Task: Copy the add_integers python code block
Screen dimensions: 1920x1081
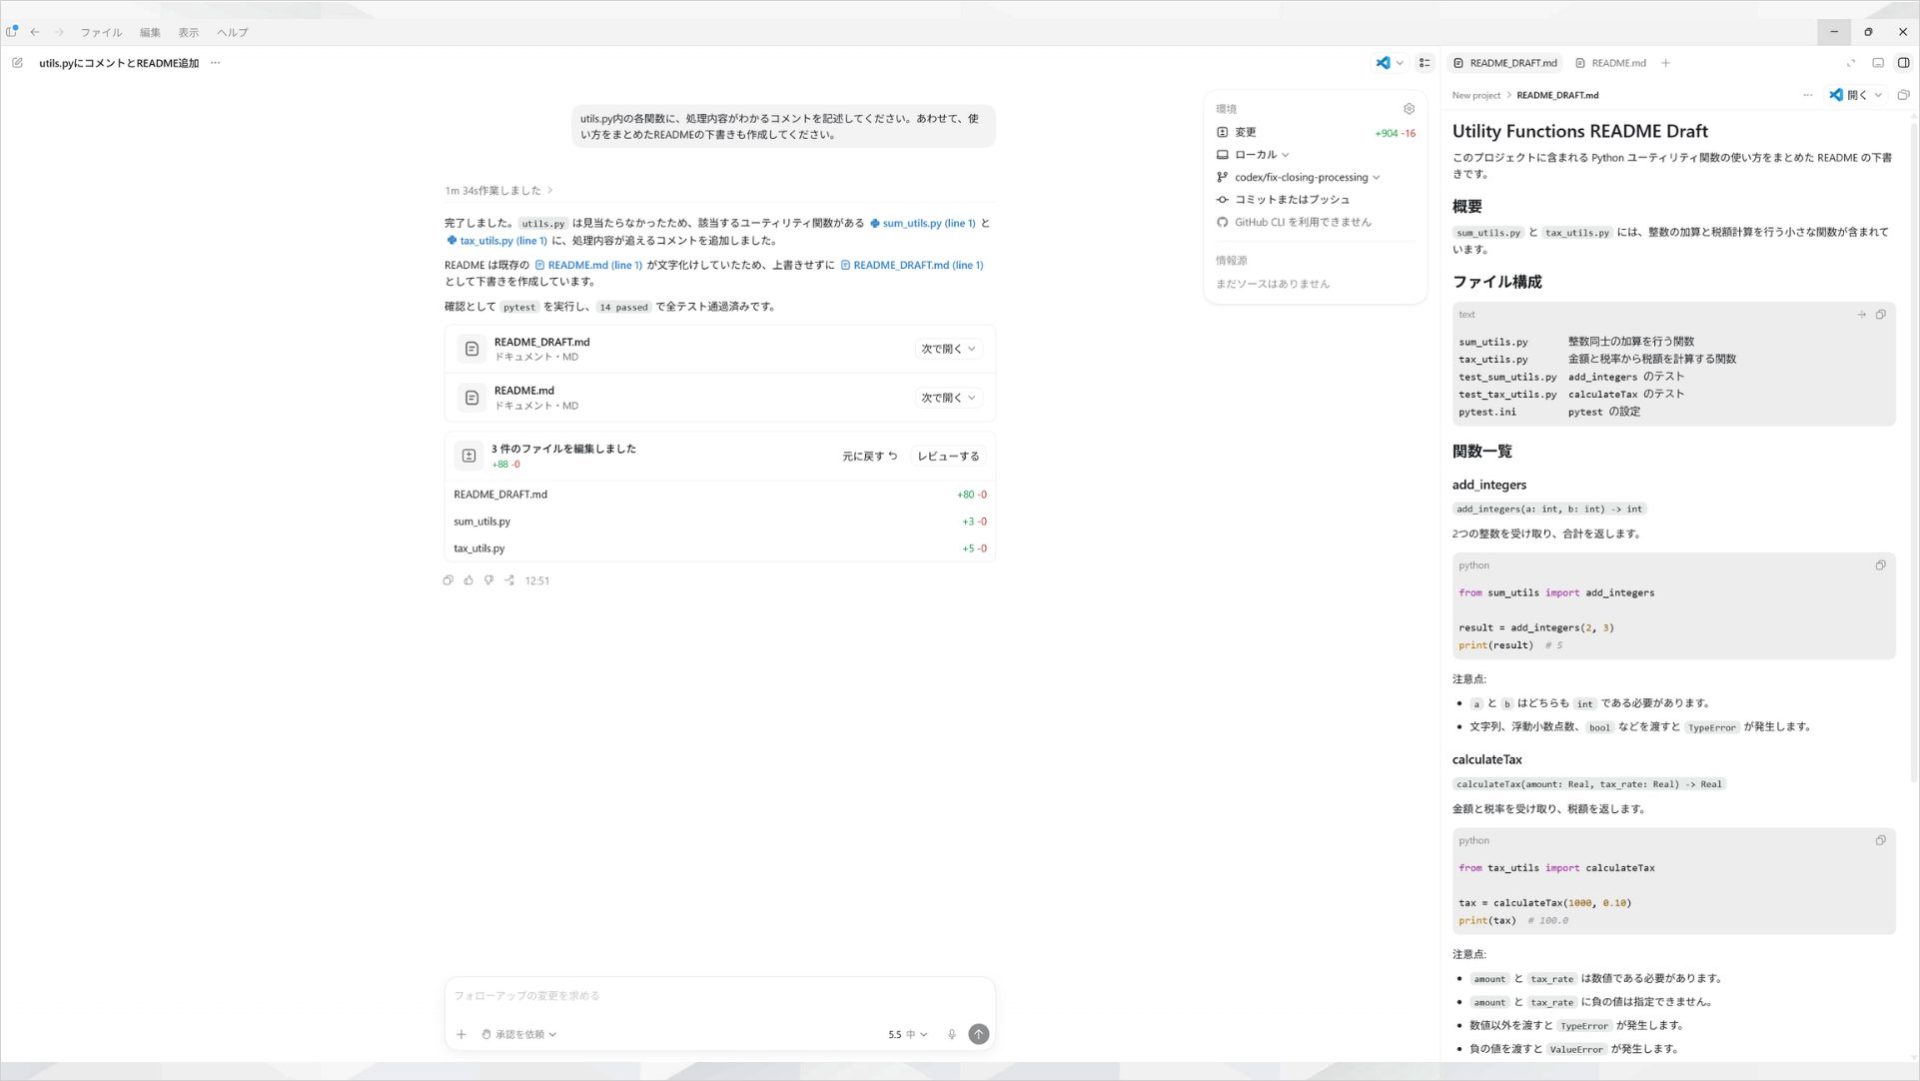Action: (1881, 566)
